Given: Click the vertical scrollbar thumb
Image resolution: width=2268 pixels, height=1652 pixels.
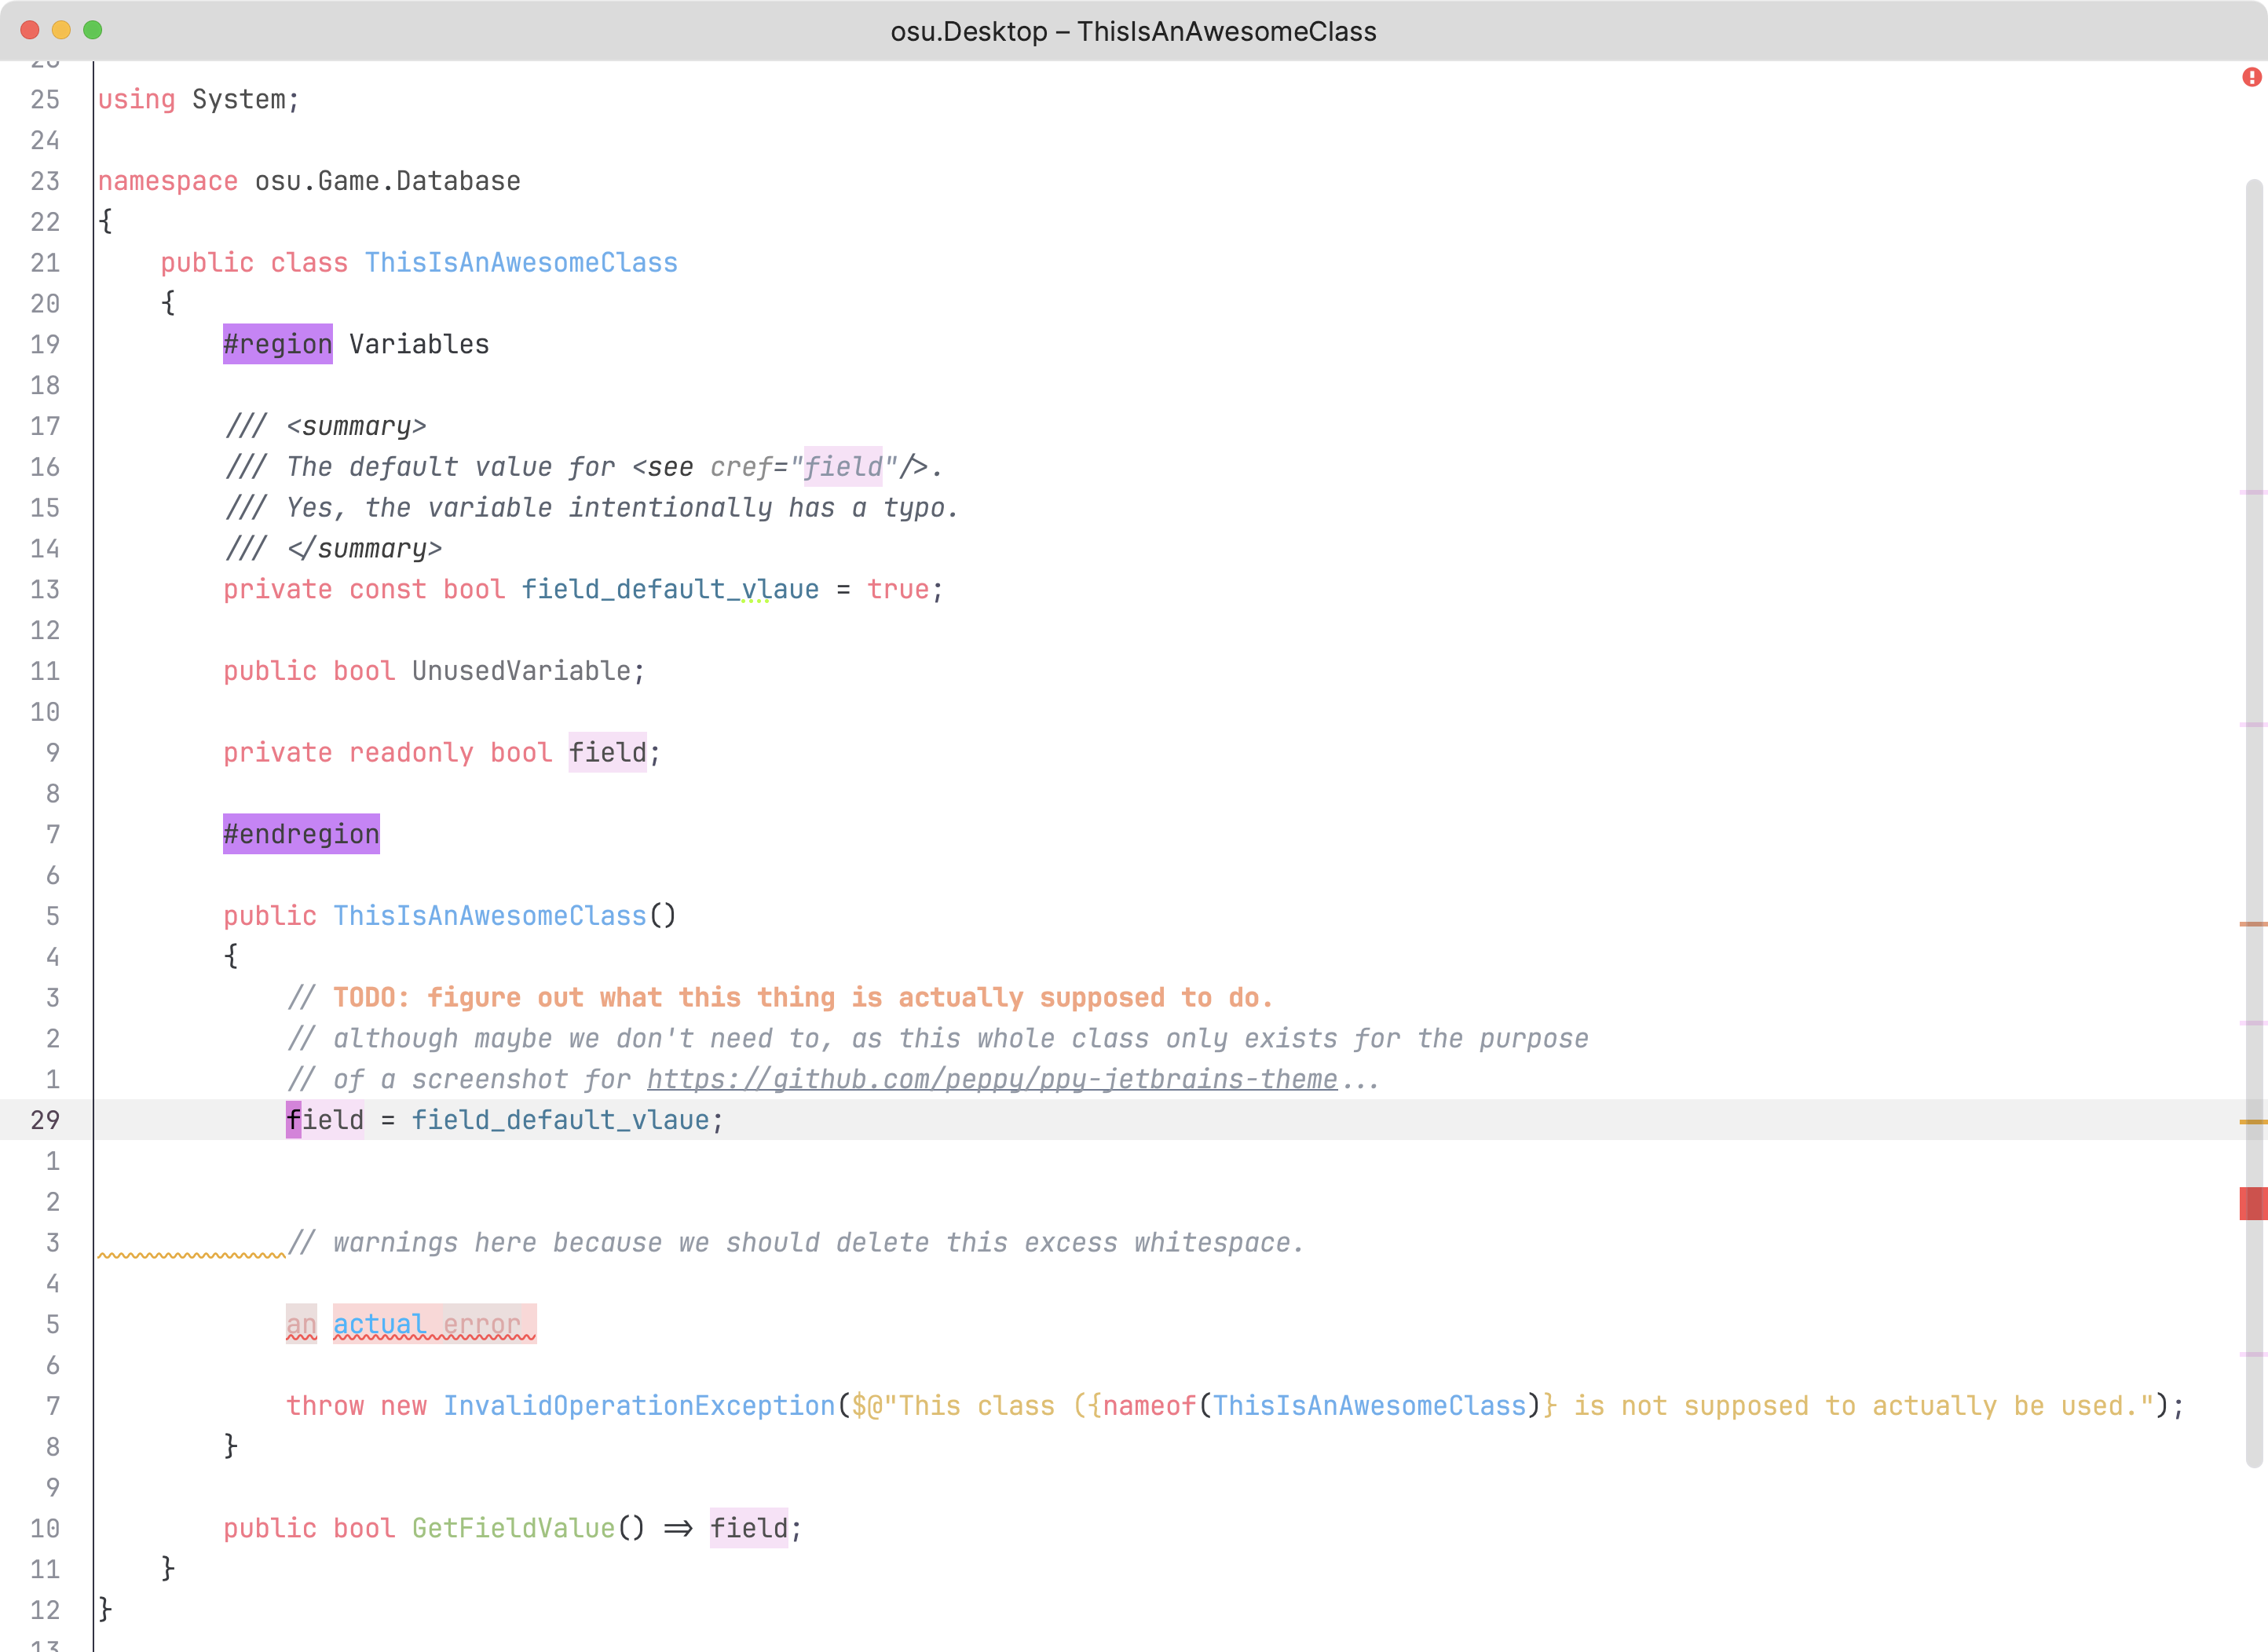Looking at the screenshot, I should (x=2253, y=820).
